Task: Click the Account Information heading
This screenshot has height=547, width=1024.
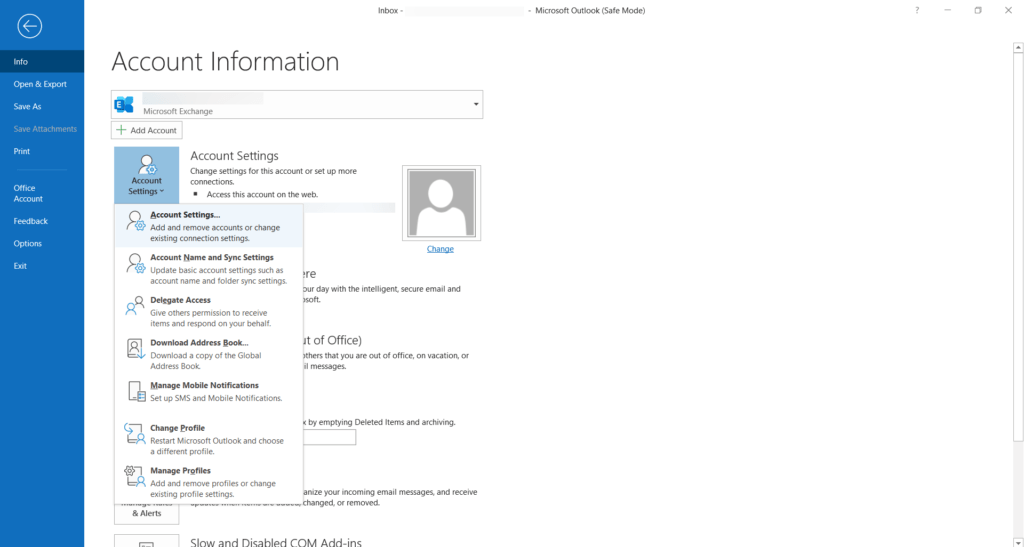Action: [x=225, y=61]
